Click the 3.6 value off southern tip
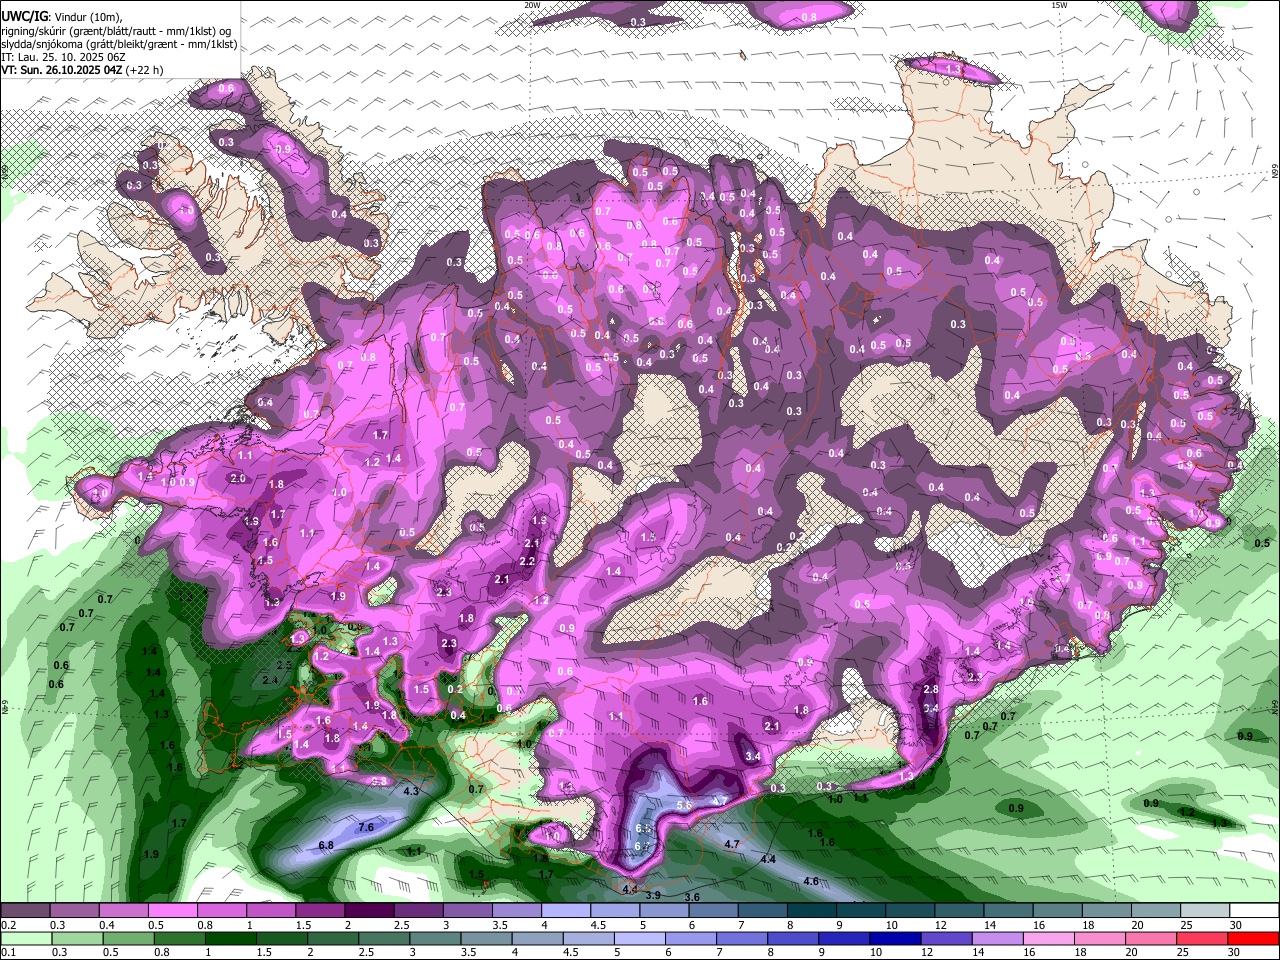Image resolution: width=1280 pixels, height=960 pixels. tap(691, 898)
